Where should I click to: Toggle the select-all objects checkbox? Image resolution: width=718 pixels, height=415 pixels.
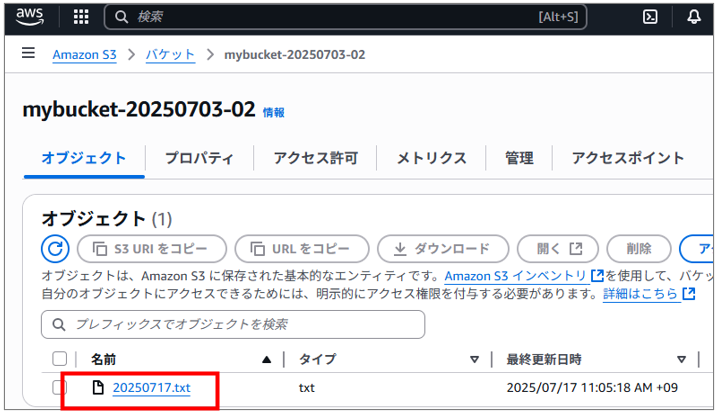coord(60,359)
